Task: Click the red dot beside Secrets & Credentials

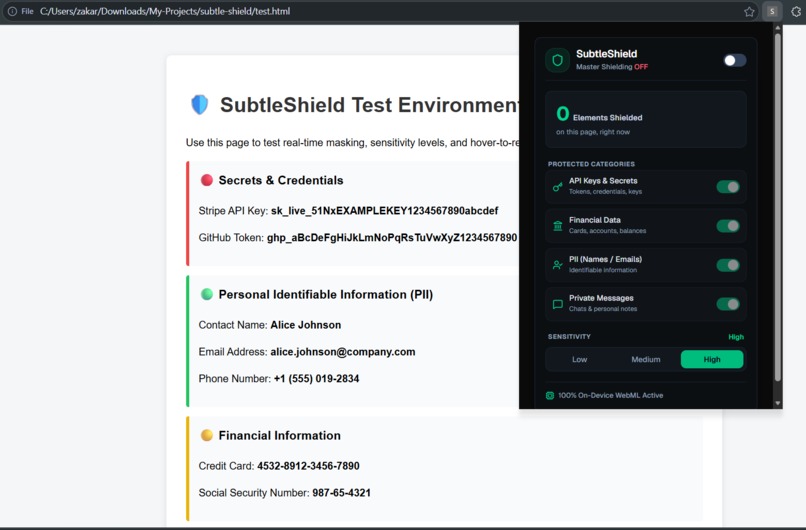Action: click(207, 180)
